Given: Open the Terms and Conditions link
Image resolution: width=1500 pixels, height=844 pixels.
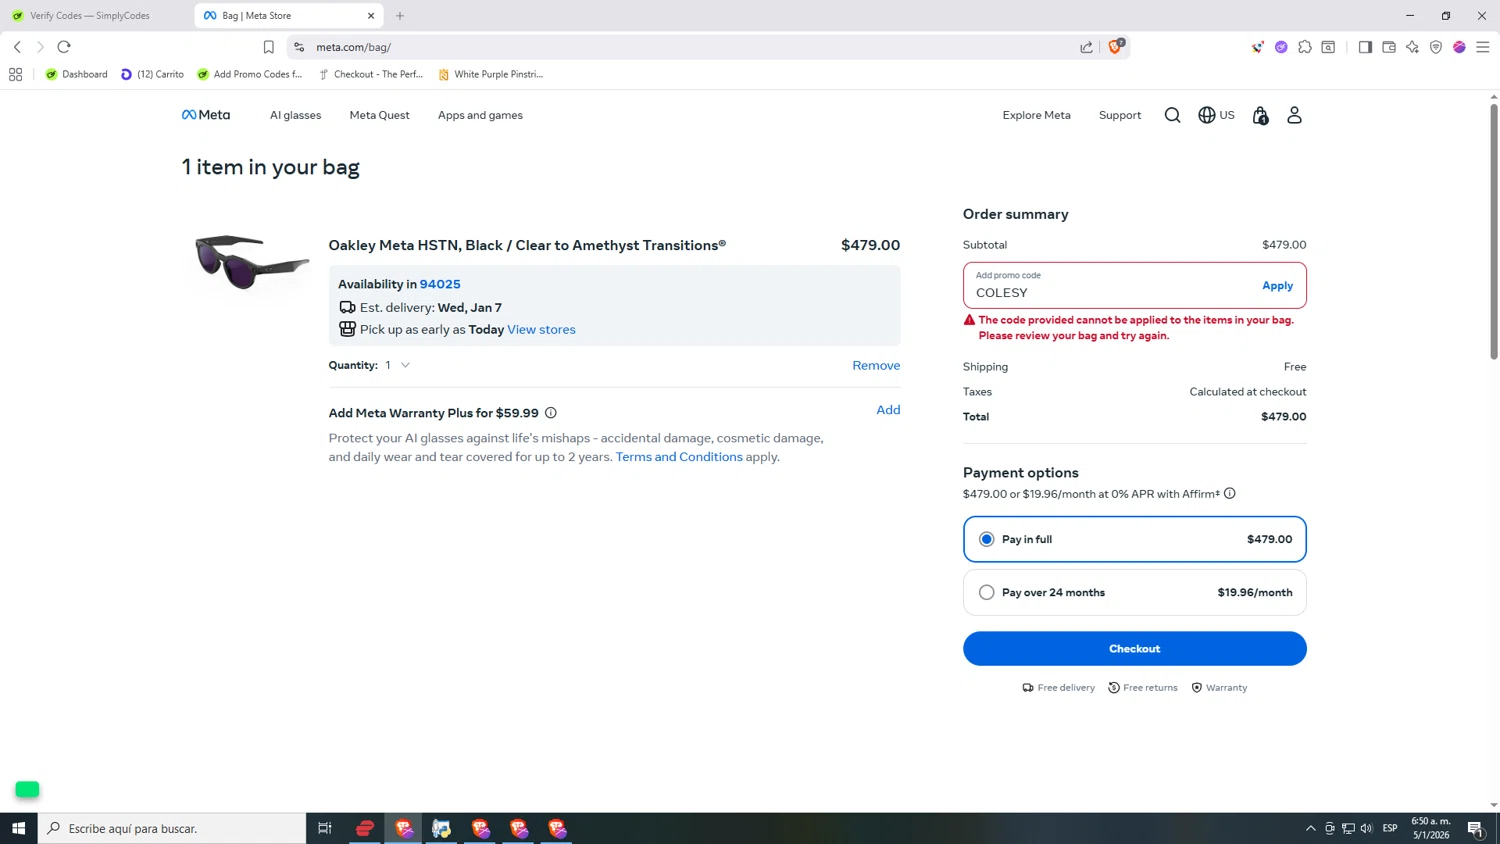Looking at the screenshot, I should point(679,457).
